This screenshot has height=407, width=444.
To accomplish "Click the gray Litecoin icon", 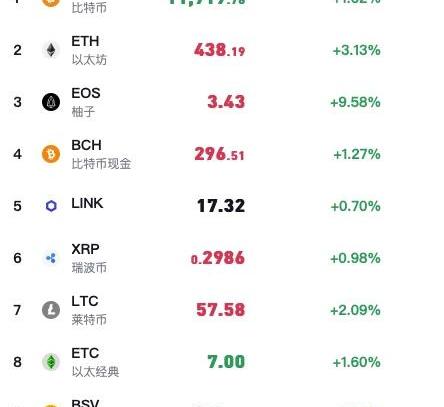I will [51, 310].
